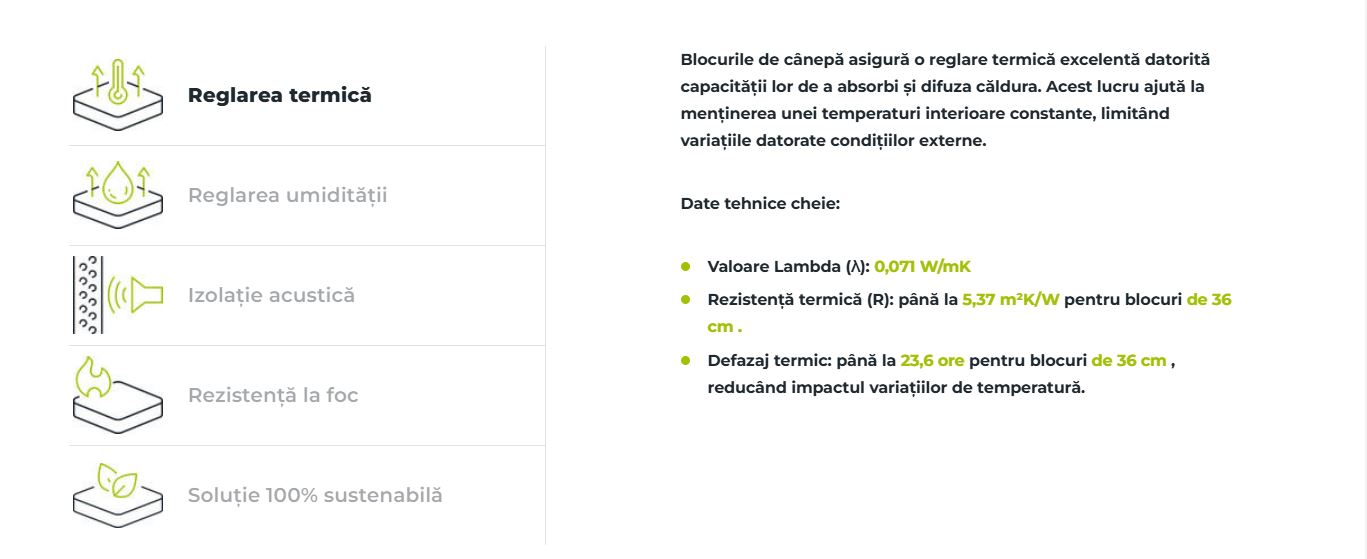The width and height of the screenshot is (1367, 559).
Task: Click the Valoare Lambda bullet label
Action: 788,267
